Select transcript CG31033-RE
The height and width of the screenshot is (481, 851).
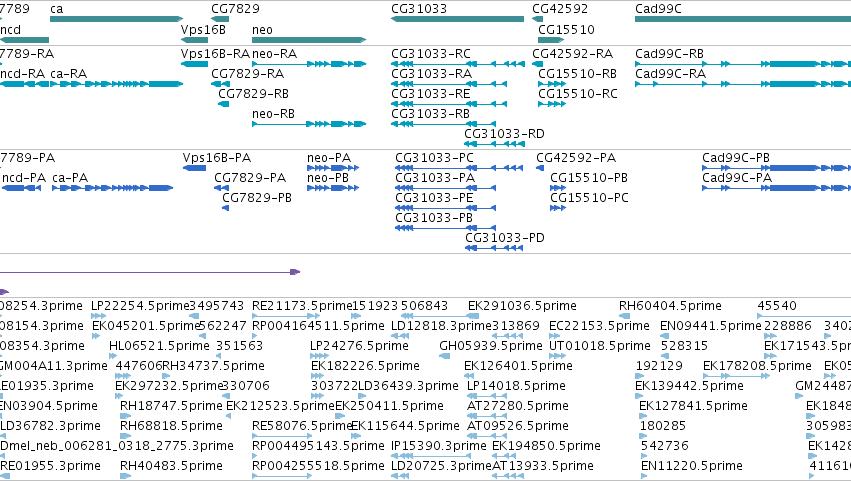[449, 104]
